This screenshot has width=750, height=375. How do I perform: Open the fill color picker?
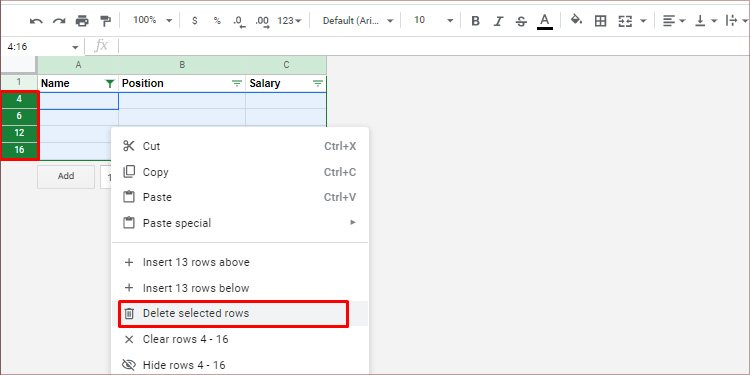pyautogui.click(x=576, y=20)
